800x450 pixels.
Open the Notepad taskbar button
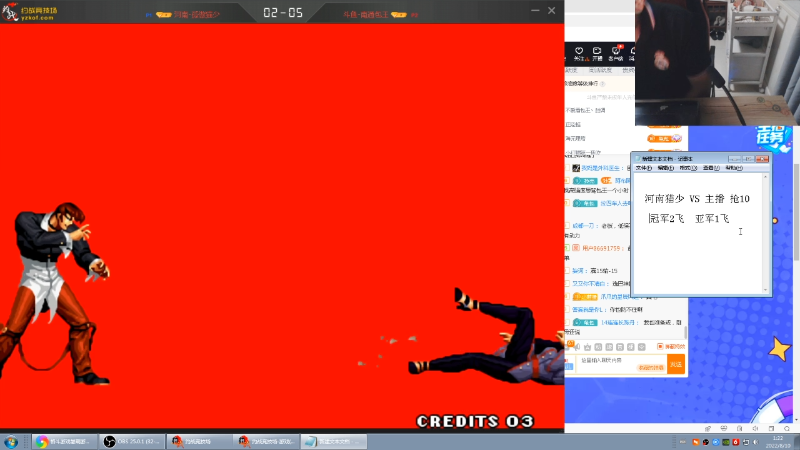pos(333,441)
